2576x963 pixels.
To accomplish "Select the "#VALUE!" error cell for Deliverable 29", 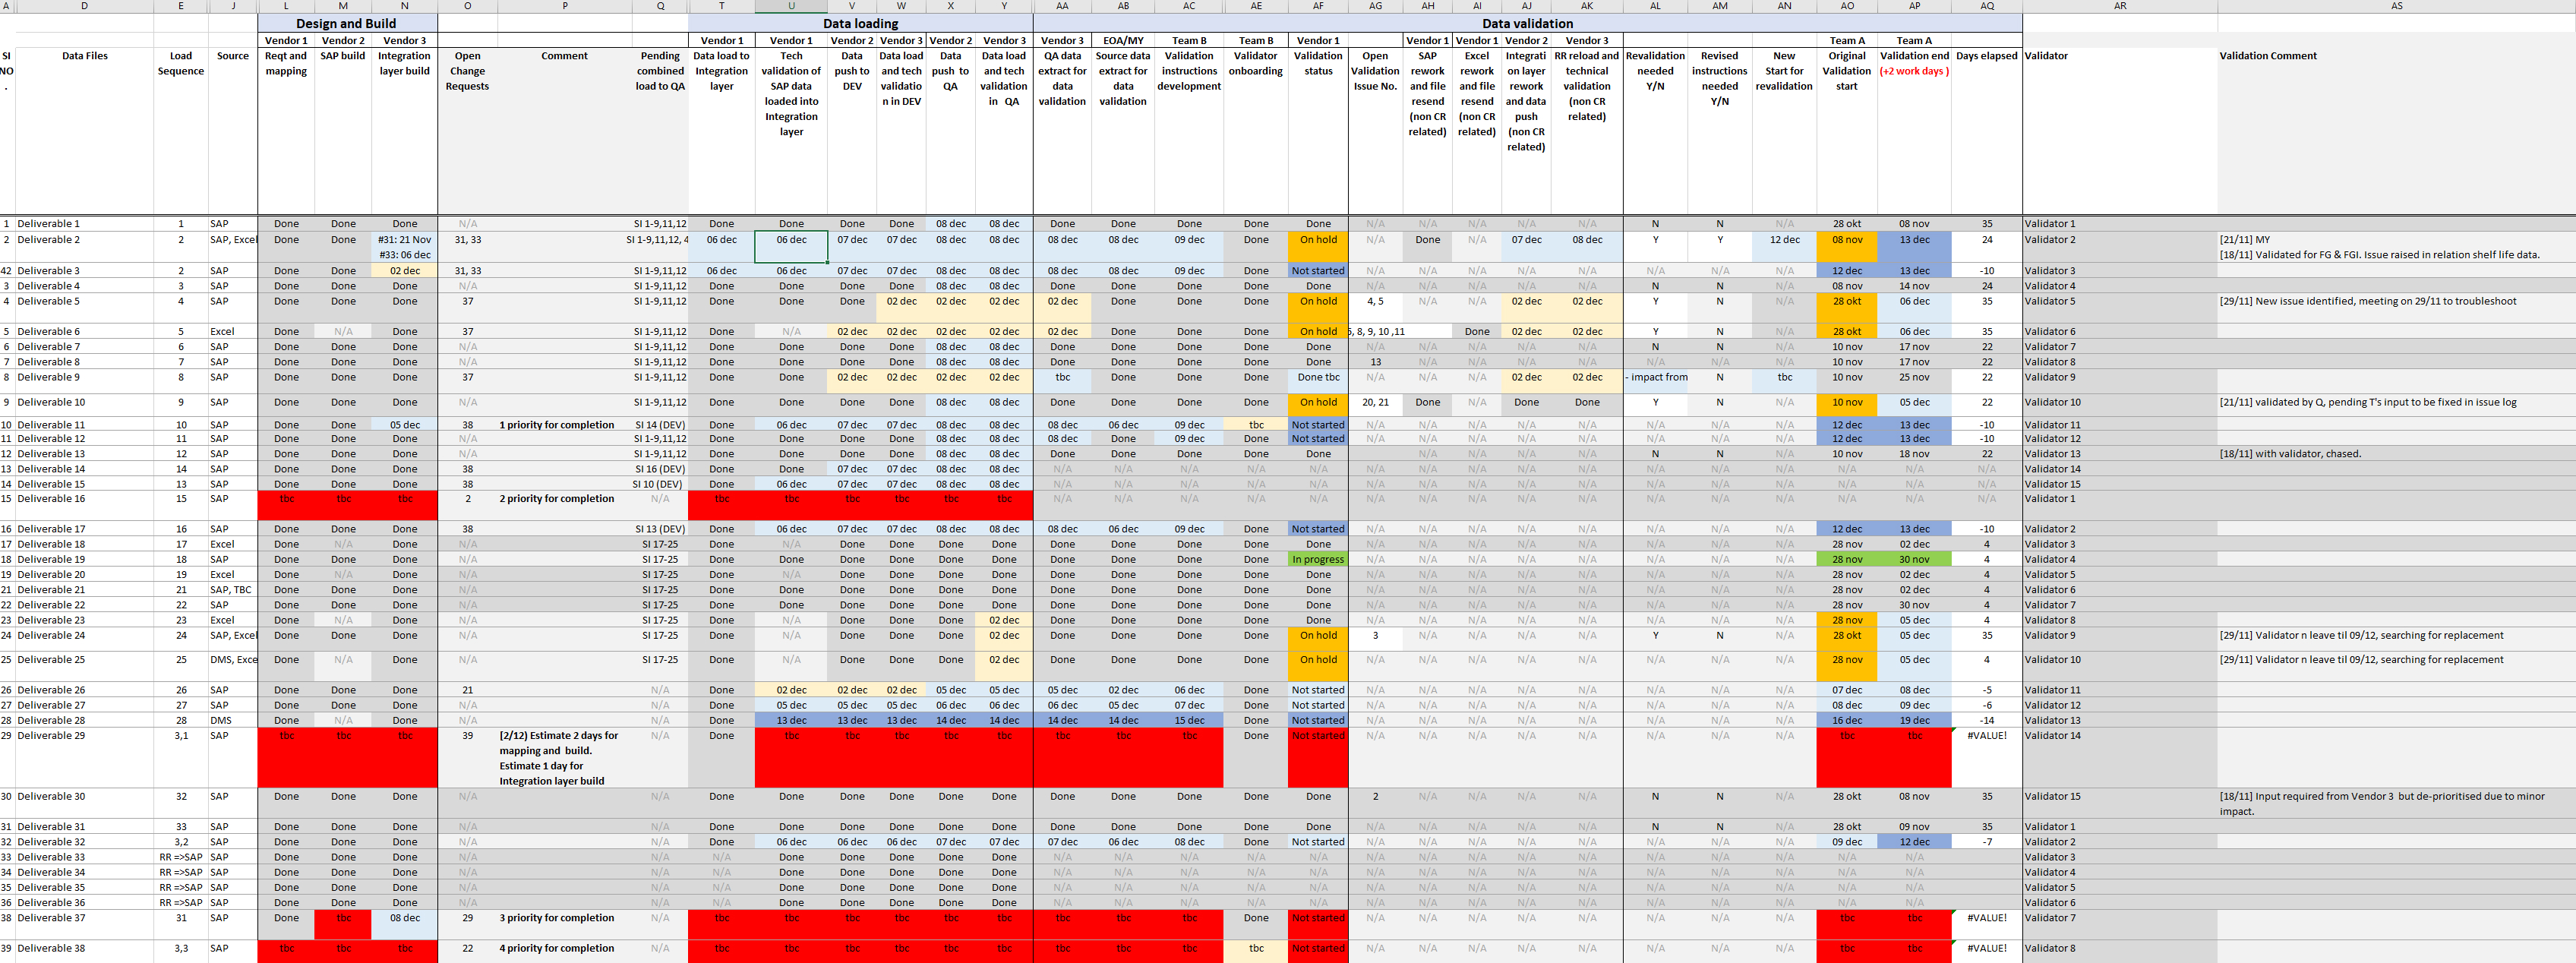I will tap(1987, 735).
